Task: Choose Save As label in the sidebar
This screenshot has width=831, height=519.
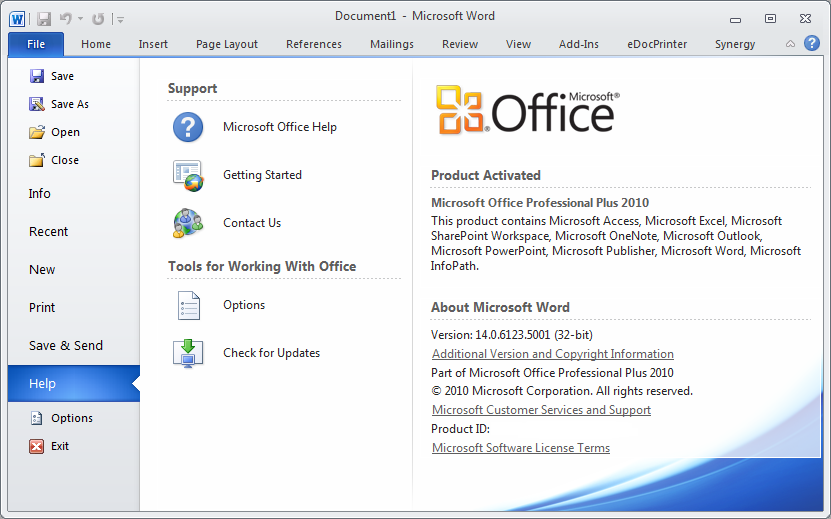Action: coord(70,104)
